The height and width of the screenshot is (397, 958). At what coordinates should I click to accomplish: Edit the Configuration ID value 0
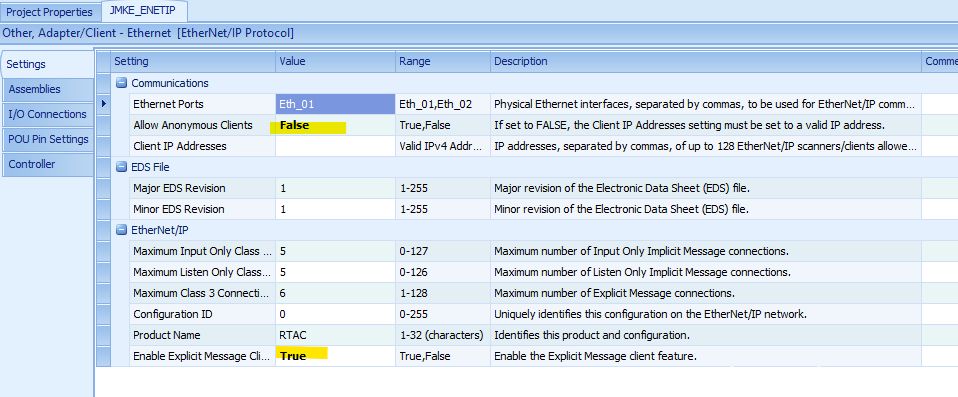[x=335, y=314]
